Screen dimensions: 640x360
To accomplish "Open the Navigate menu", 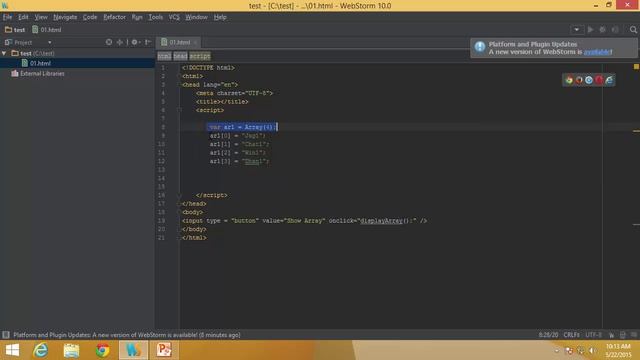I will tap(65, 17).
